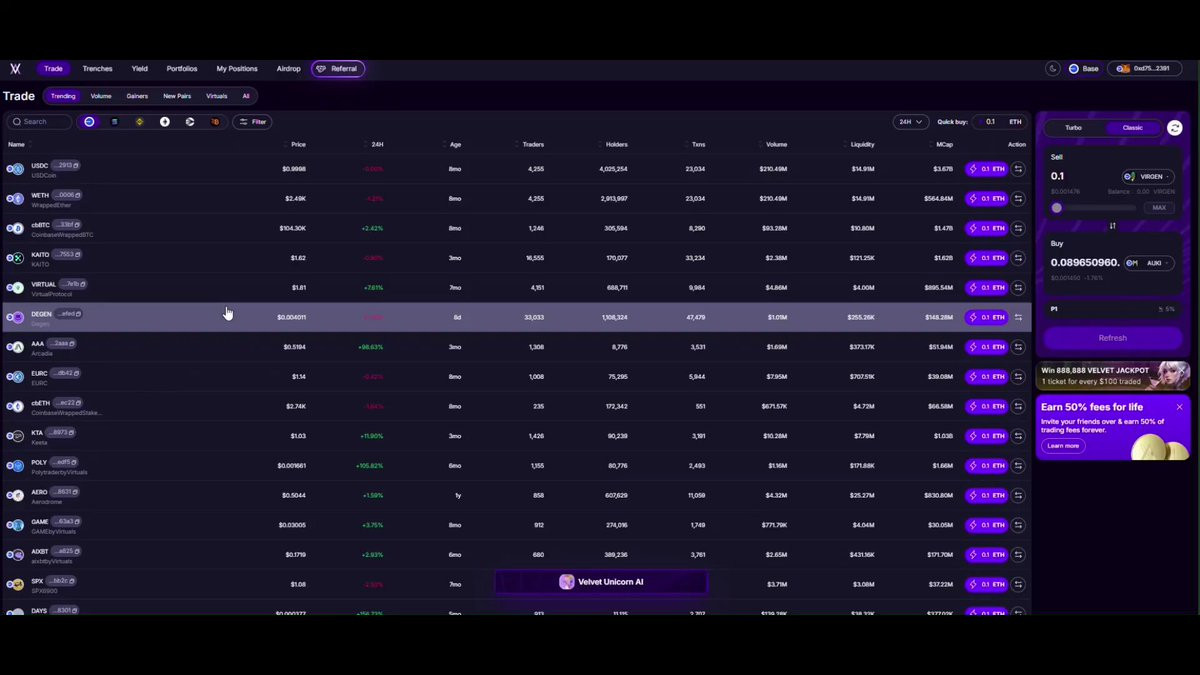Edit the Quick buy ETH amount field
This screenshot has height=675, width=1200.
coord(1001,122)
